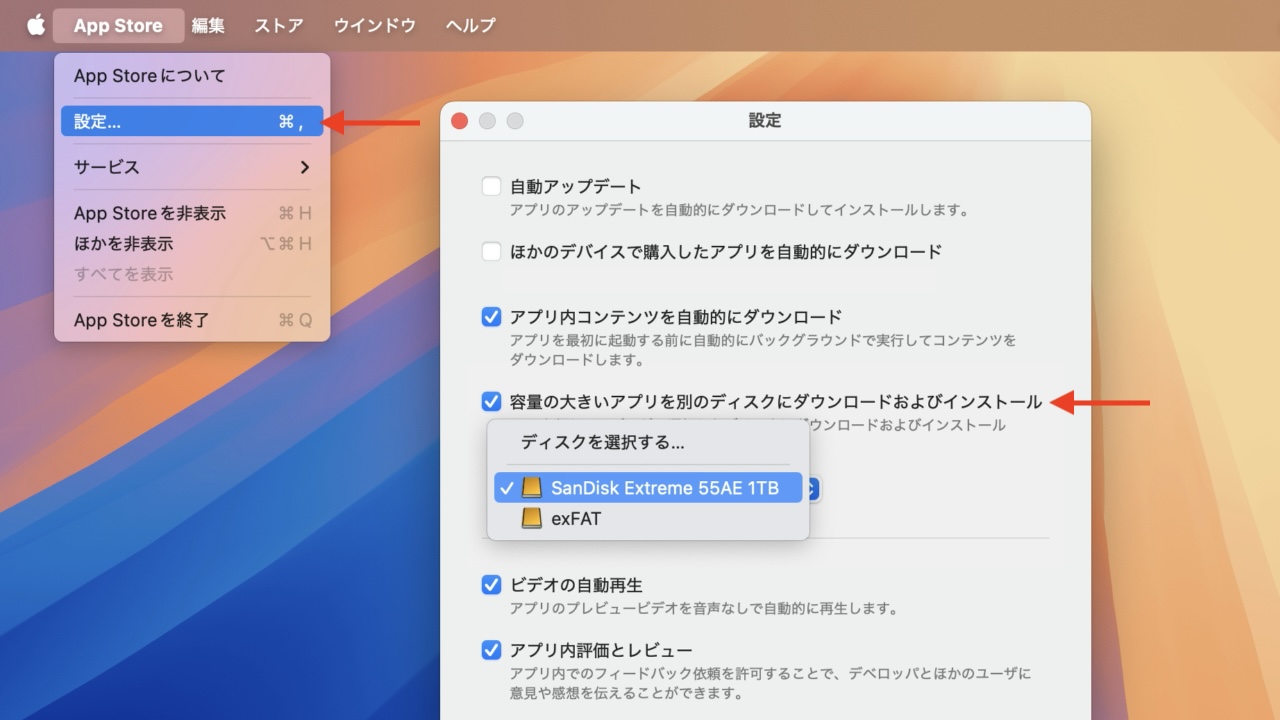This screenshot has width=1280, height=720.
Task: Enable 自動アップデート checkbox
Action: pyautogui.click(x=491, y=186)
